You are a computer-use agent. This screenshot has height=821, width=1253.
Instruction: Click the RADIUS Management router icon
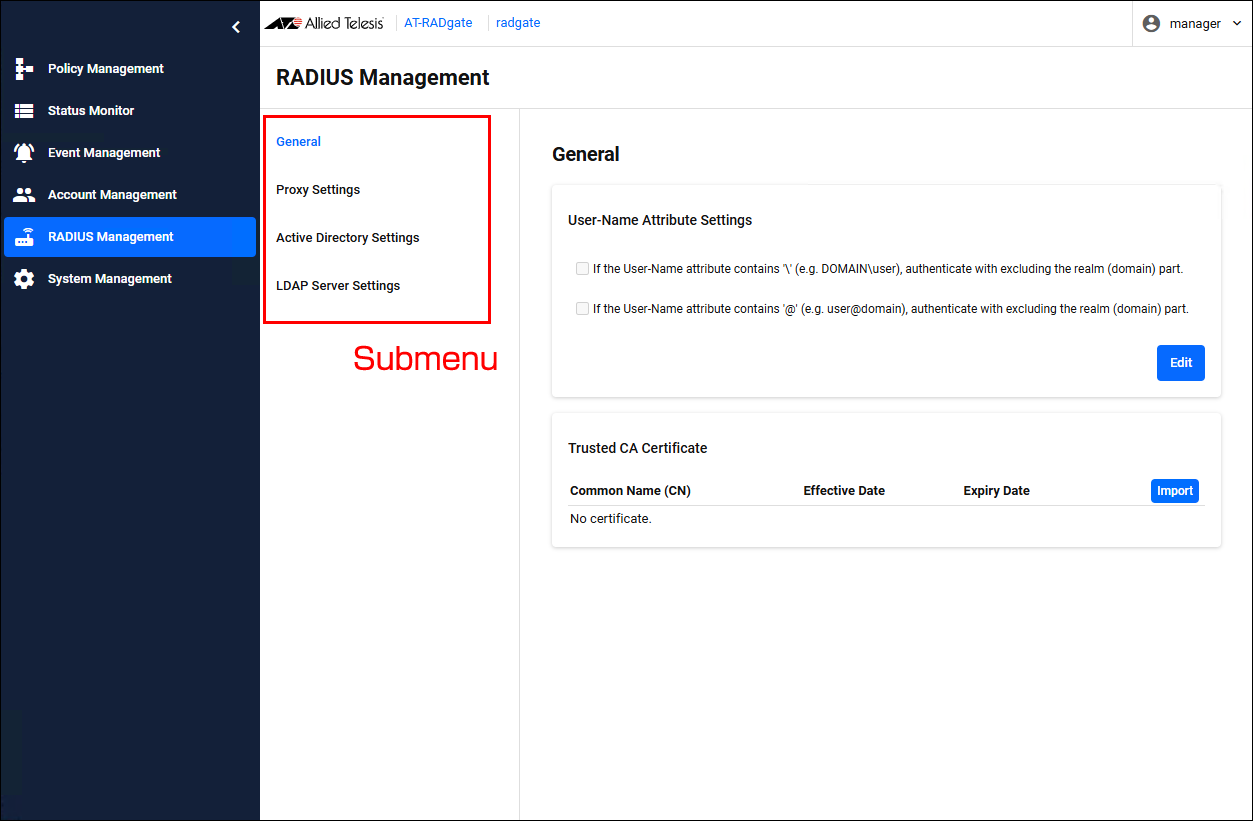(x=24, y=237)
